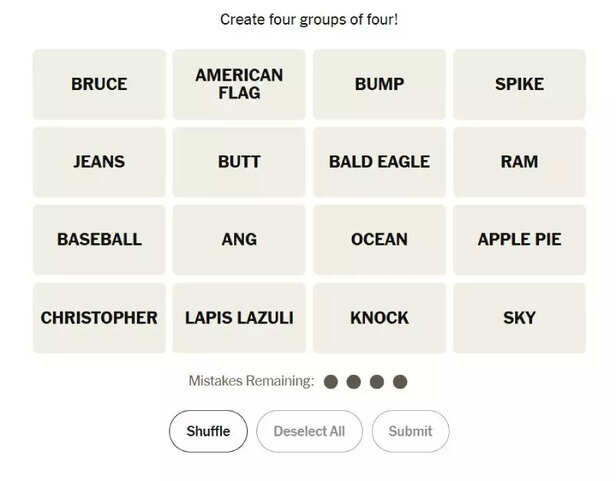Pick the SPIKE word tile

[x=519, y=84]
